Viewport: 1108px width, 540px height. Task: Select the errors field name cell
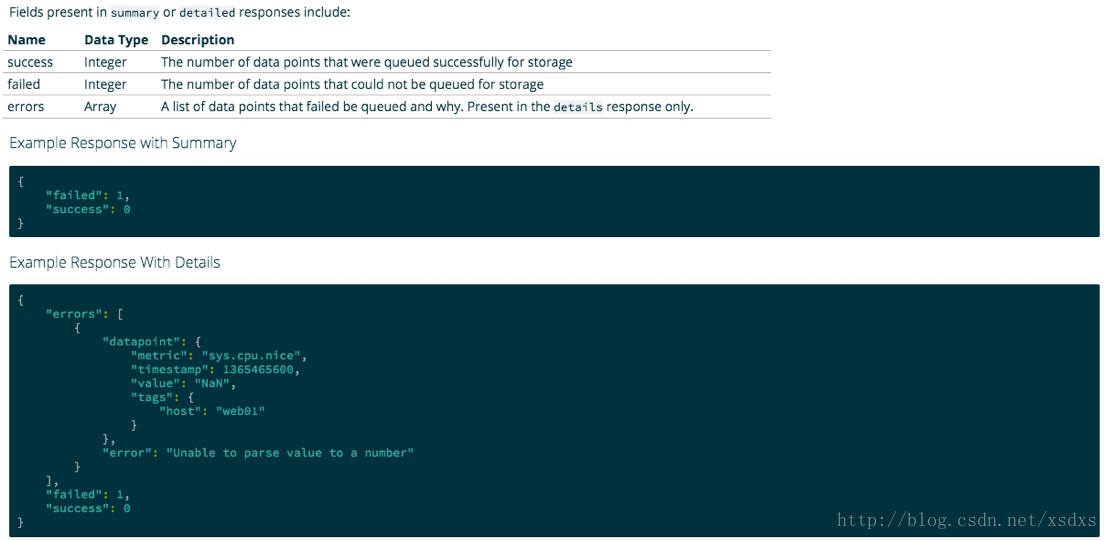tap(25, 107)
